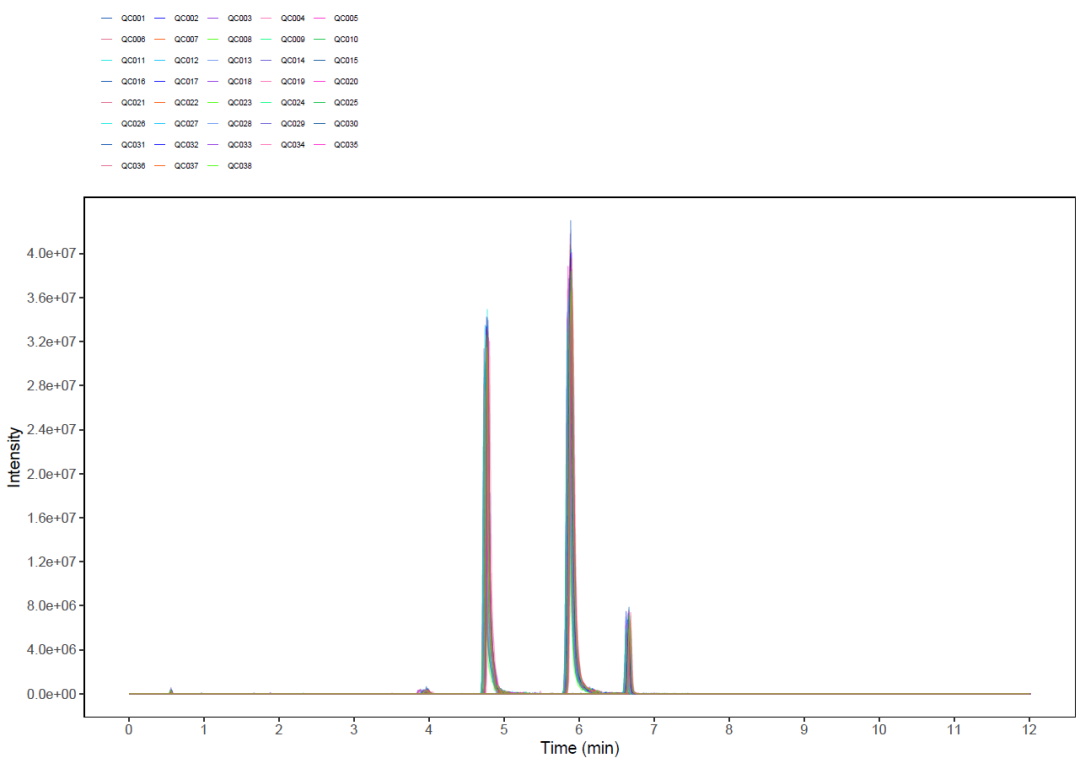The height and width of the screenshot is (758, 1080).
Task: Click the QC032 blue legend line
Action: pos(161,145)
